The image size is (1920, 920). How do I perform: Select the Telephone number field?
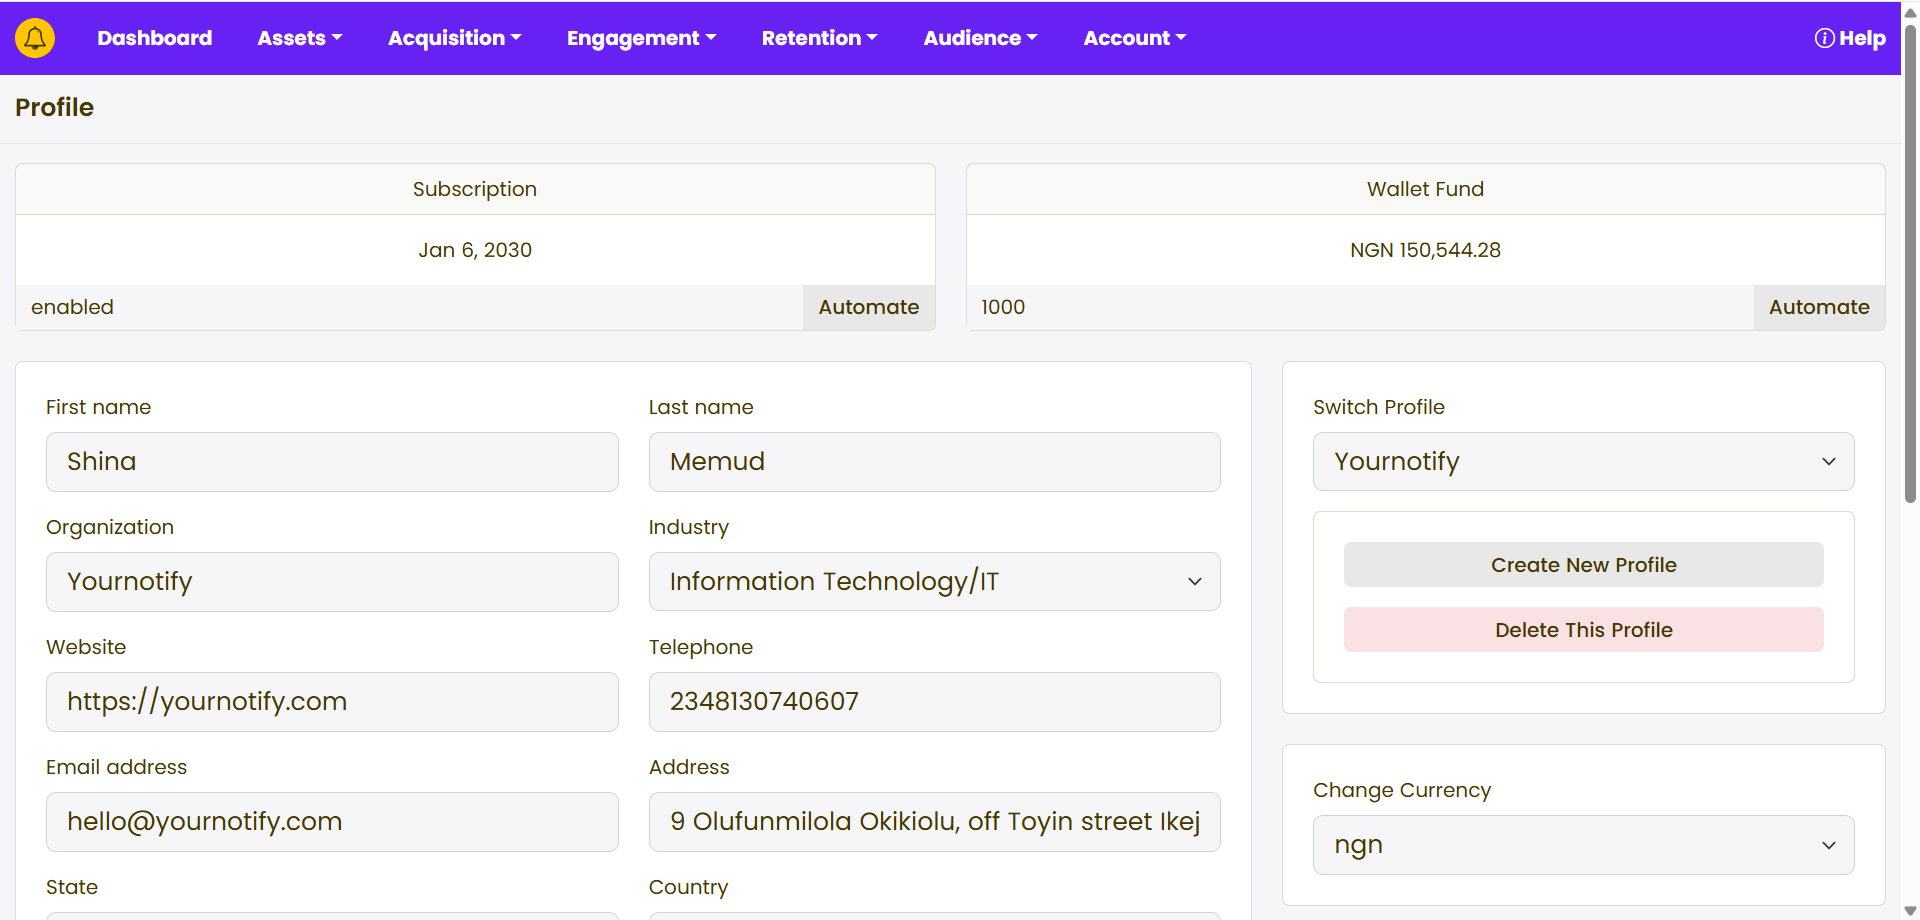[x=934, y=702]
